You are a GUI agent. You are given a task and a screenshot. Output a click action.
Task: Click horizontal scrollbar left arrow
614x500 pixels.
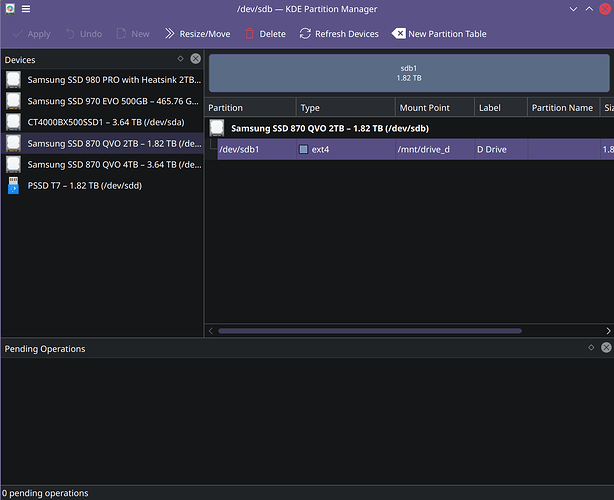(x=211, y=331)
